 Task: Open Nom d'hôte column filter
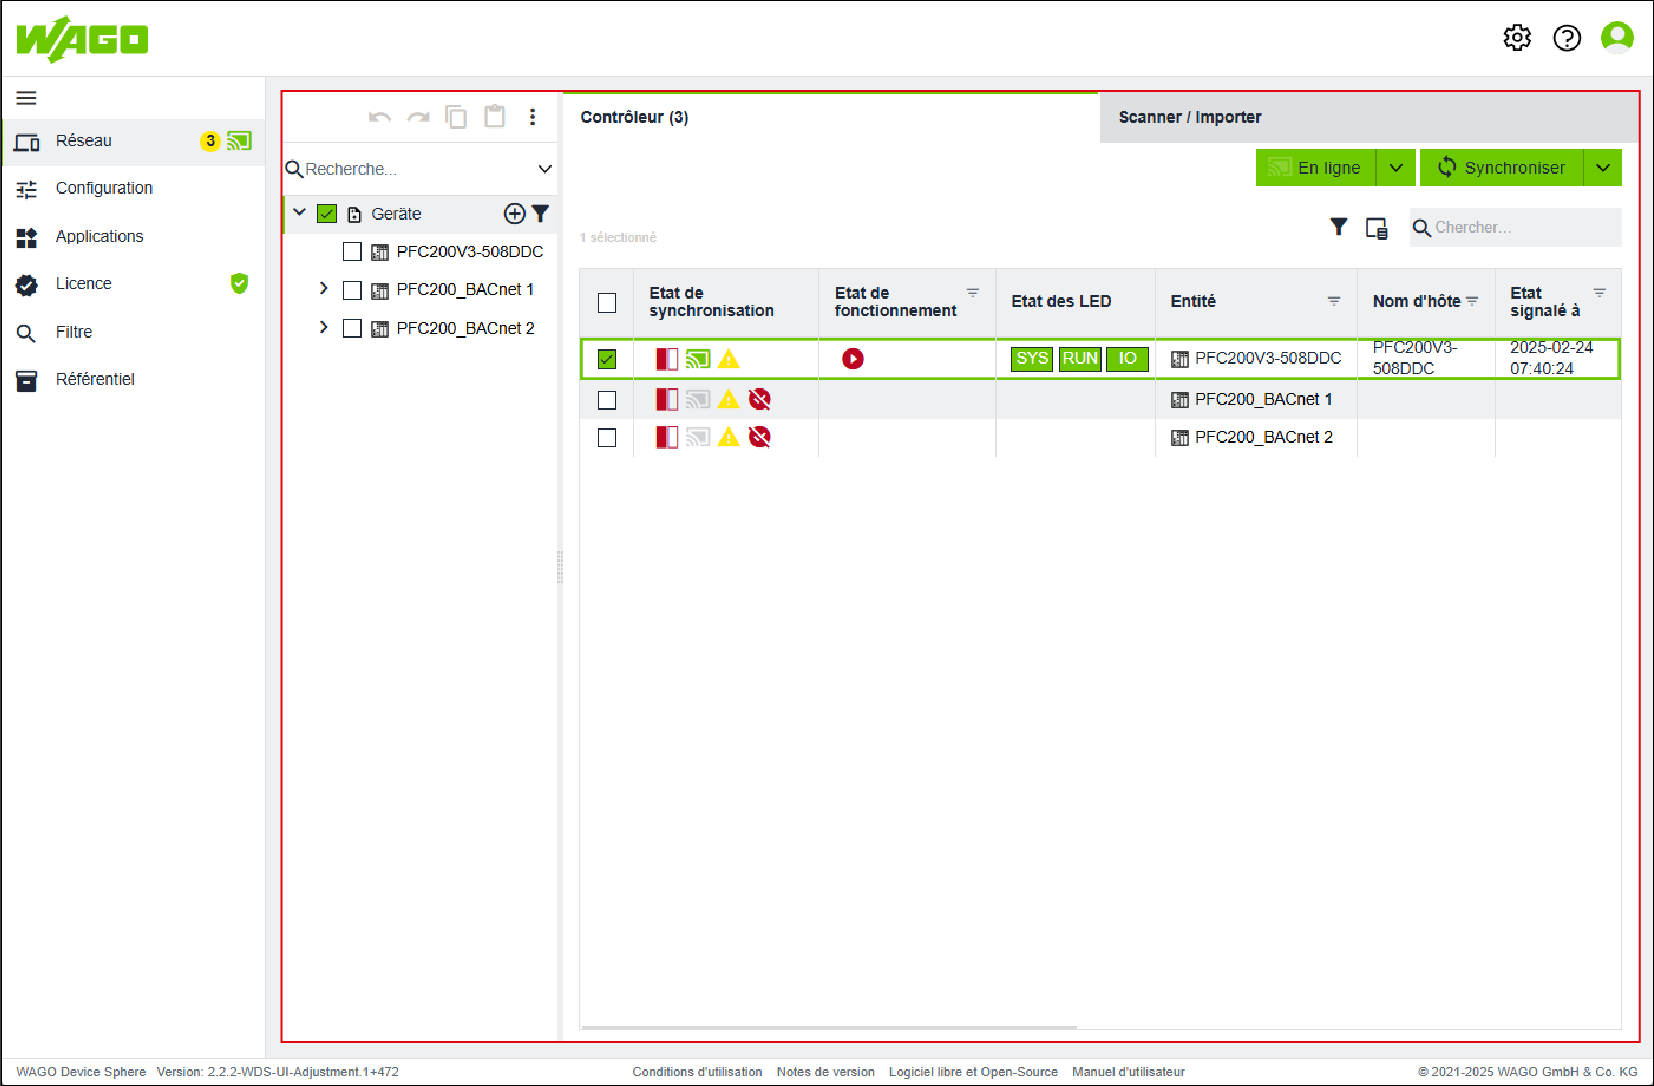1472,301
